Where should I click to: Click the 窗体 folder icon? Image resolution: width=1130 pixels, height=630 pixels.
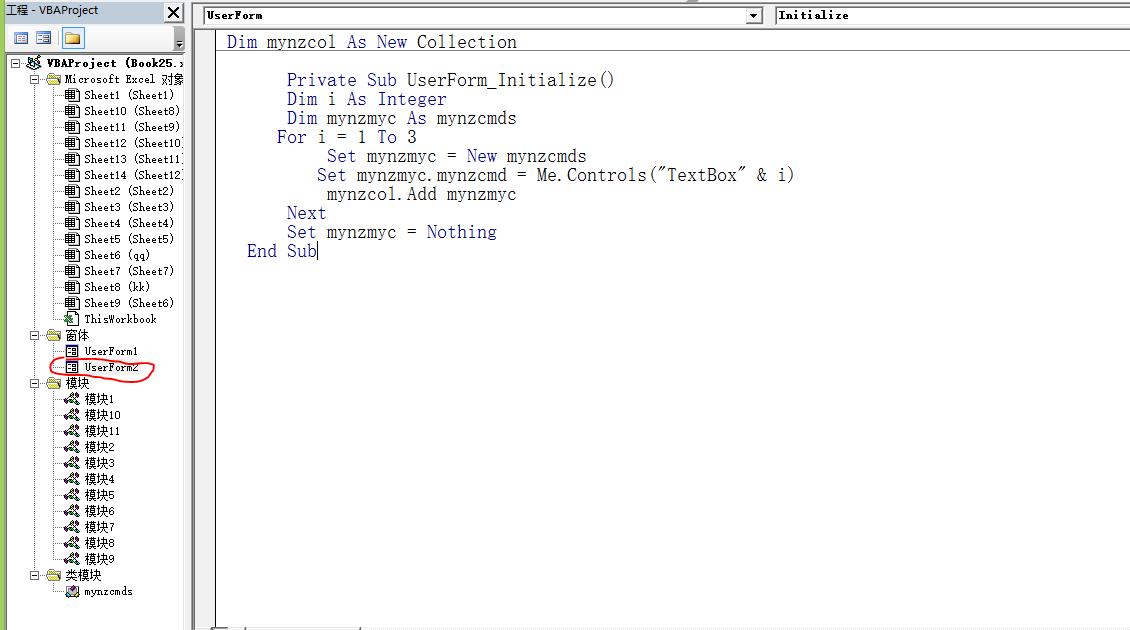click(53, 335)
